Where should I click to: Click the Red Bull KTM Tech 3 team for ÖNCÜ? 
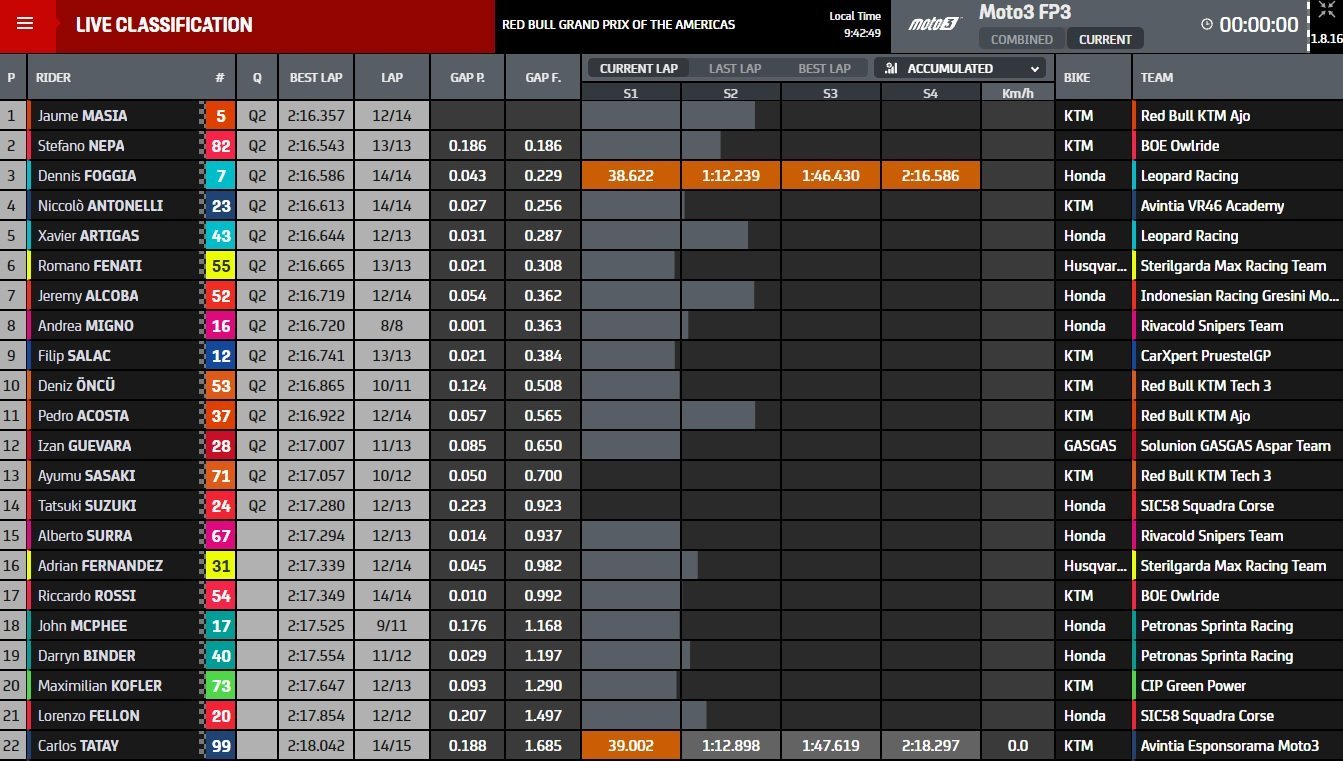tap(1206, 385)
